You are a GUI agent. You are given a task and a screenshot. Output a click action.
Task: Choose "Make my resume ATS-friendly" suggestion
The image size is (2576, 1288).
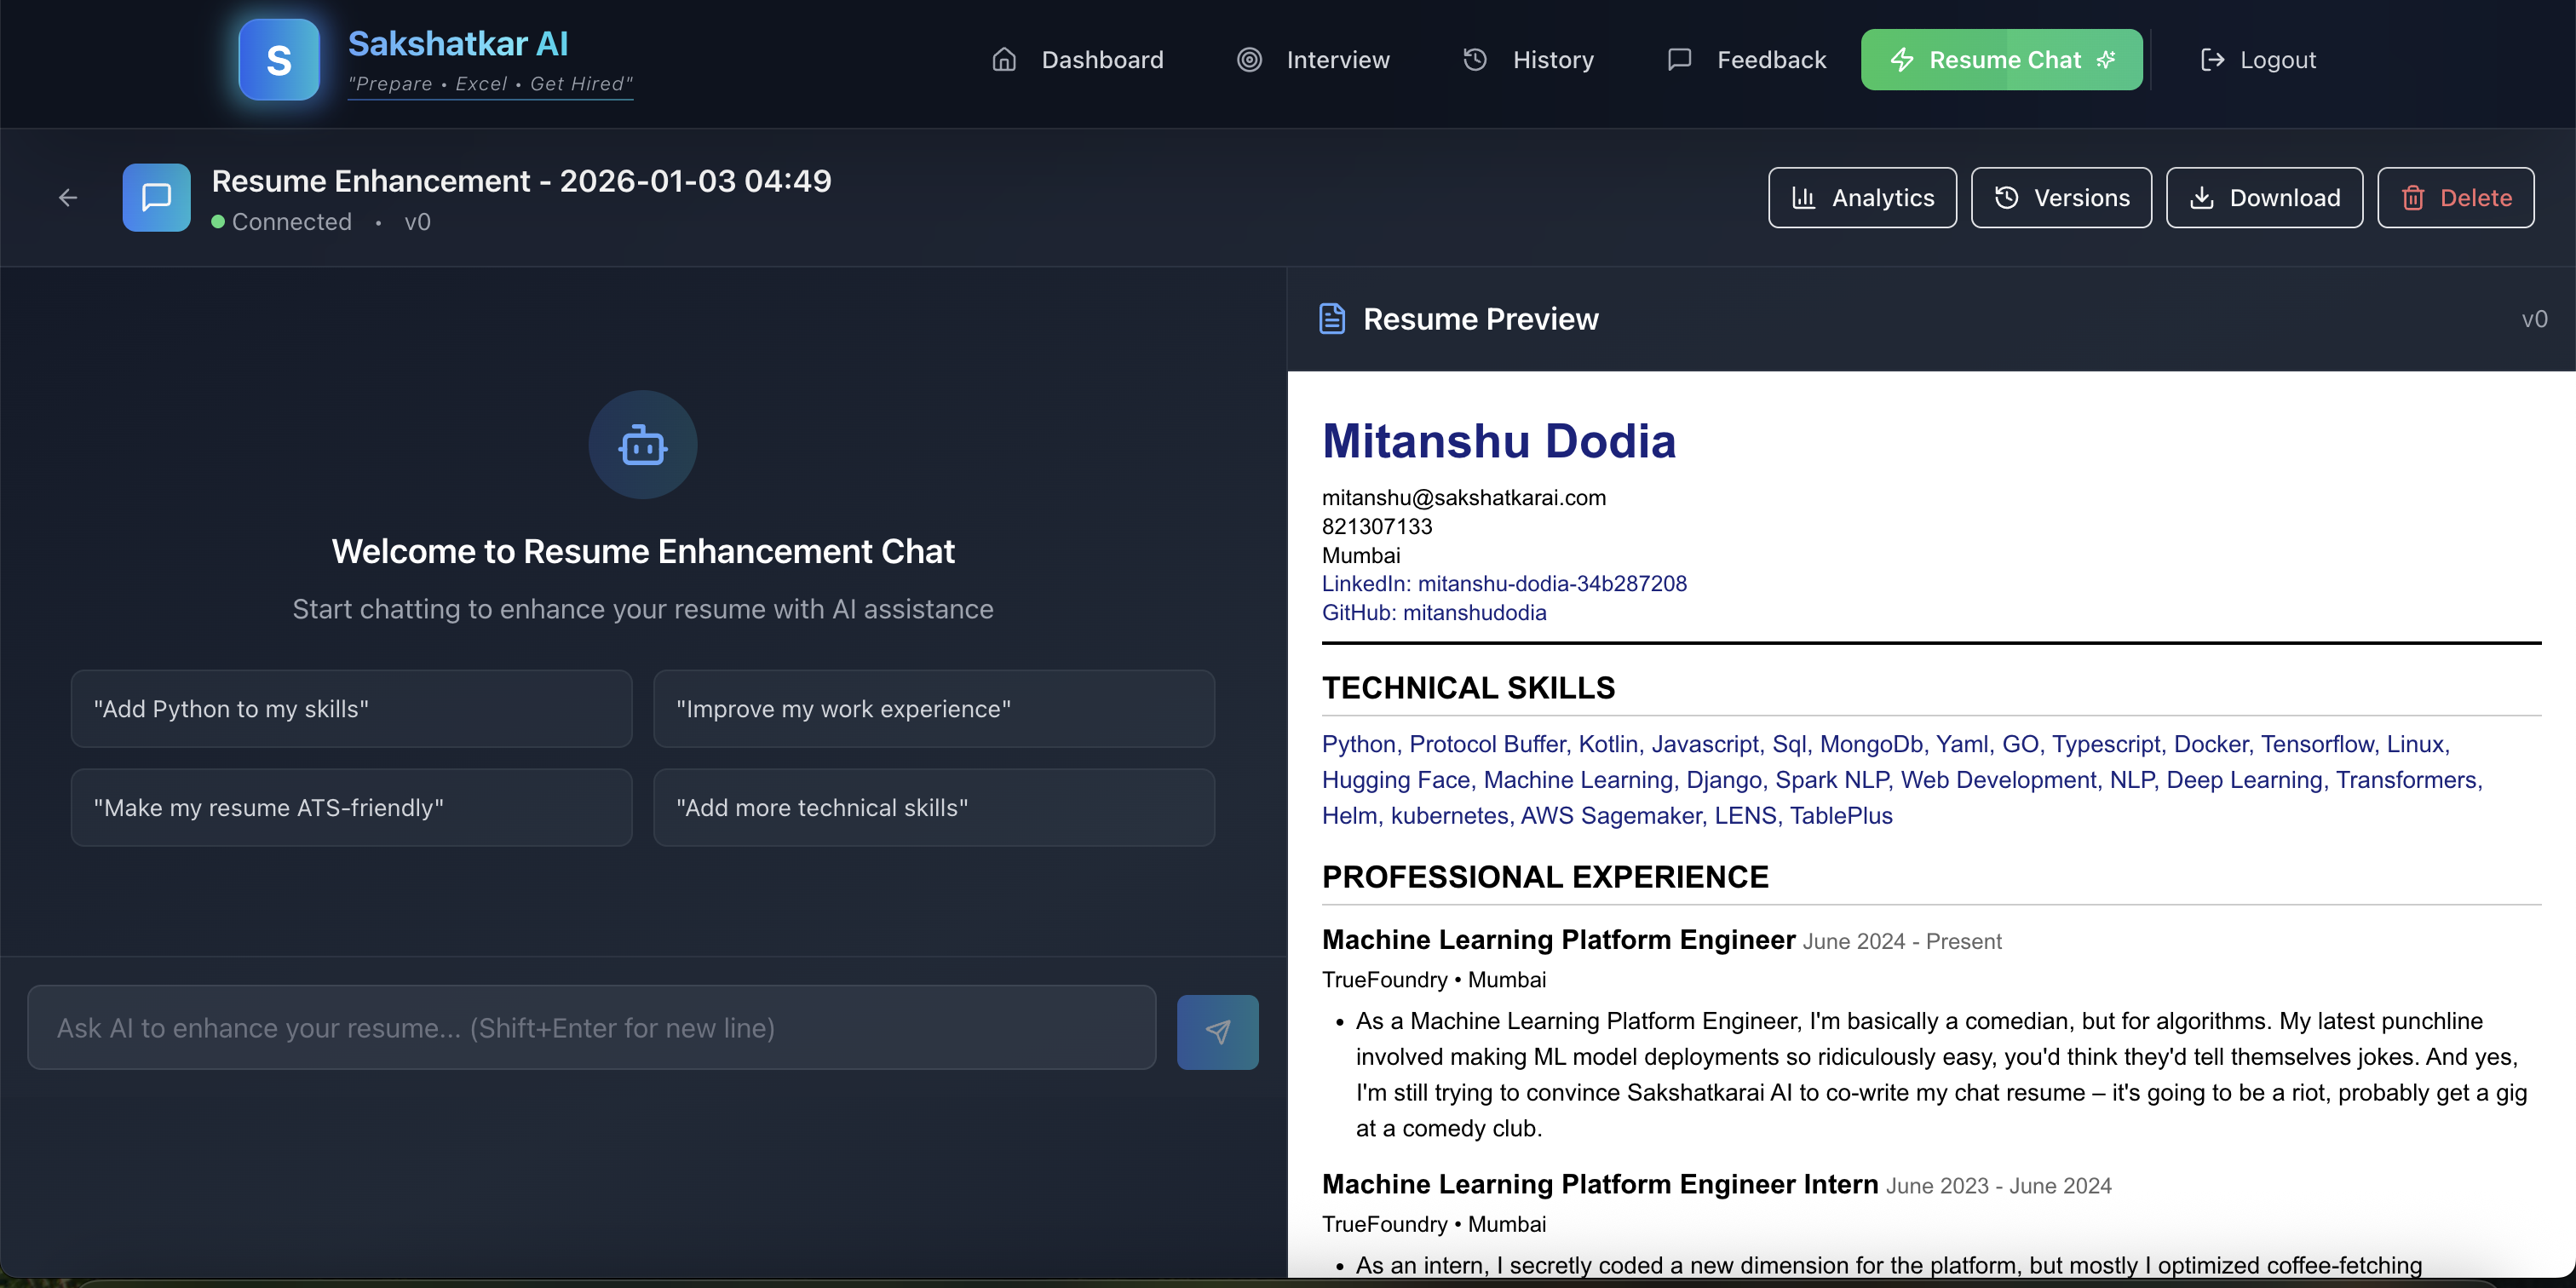coord(351,808)
